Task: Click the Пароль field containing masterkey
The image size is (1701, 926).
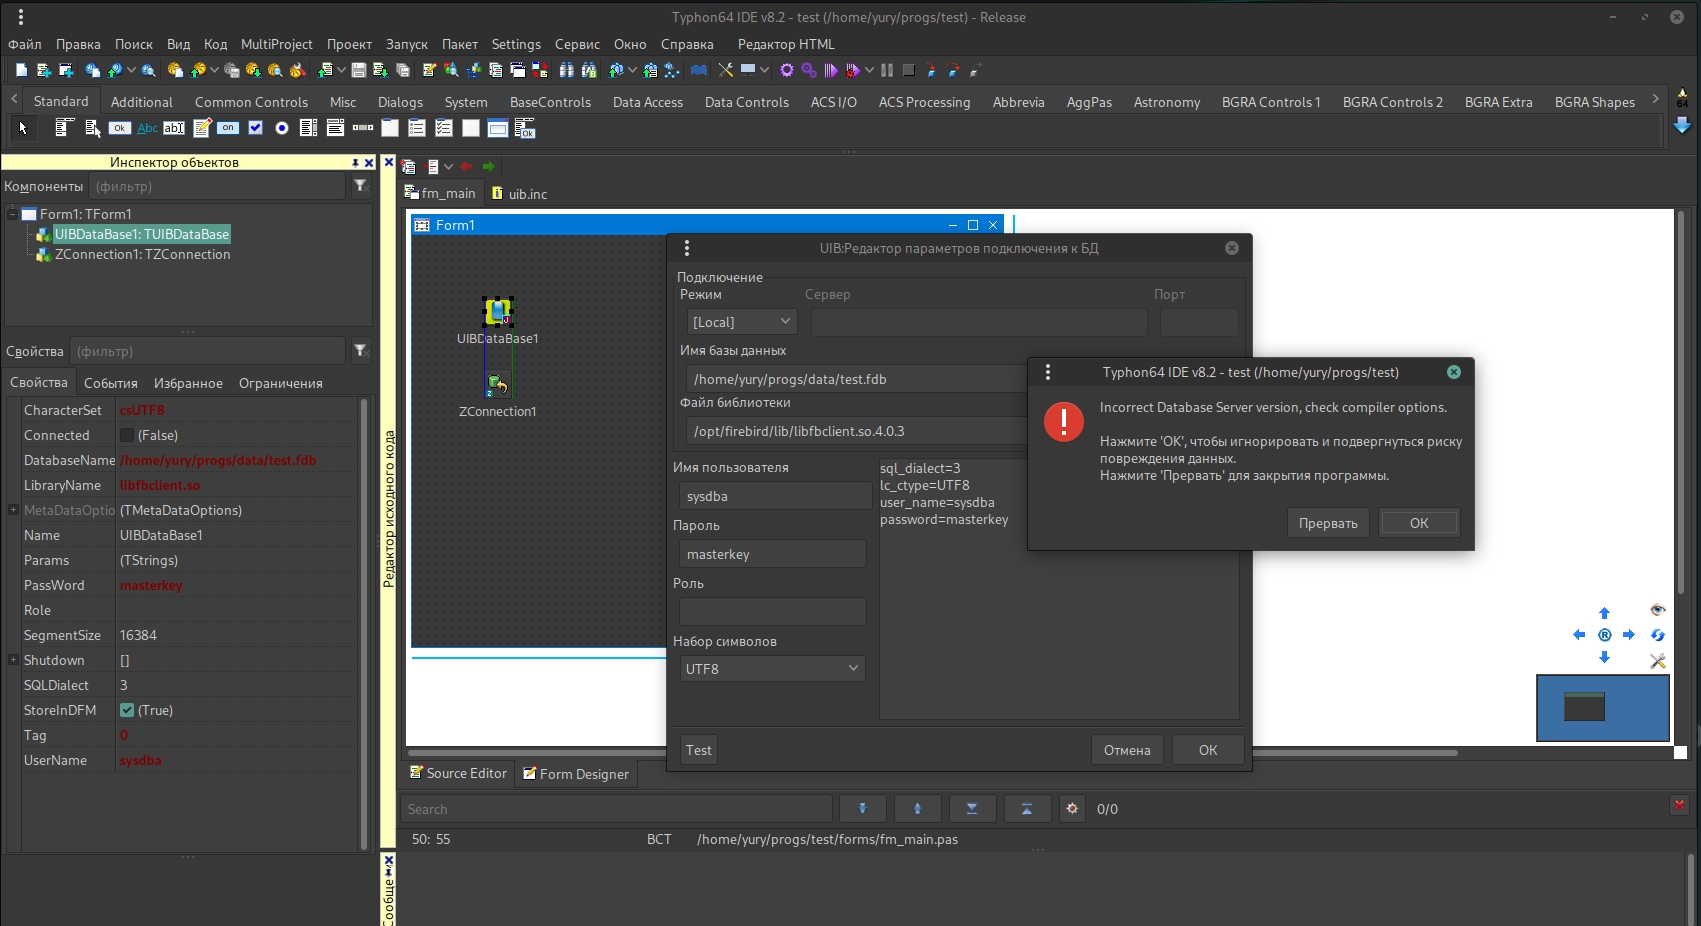Action: pyautogui.click(x=772, y=554)
